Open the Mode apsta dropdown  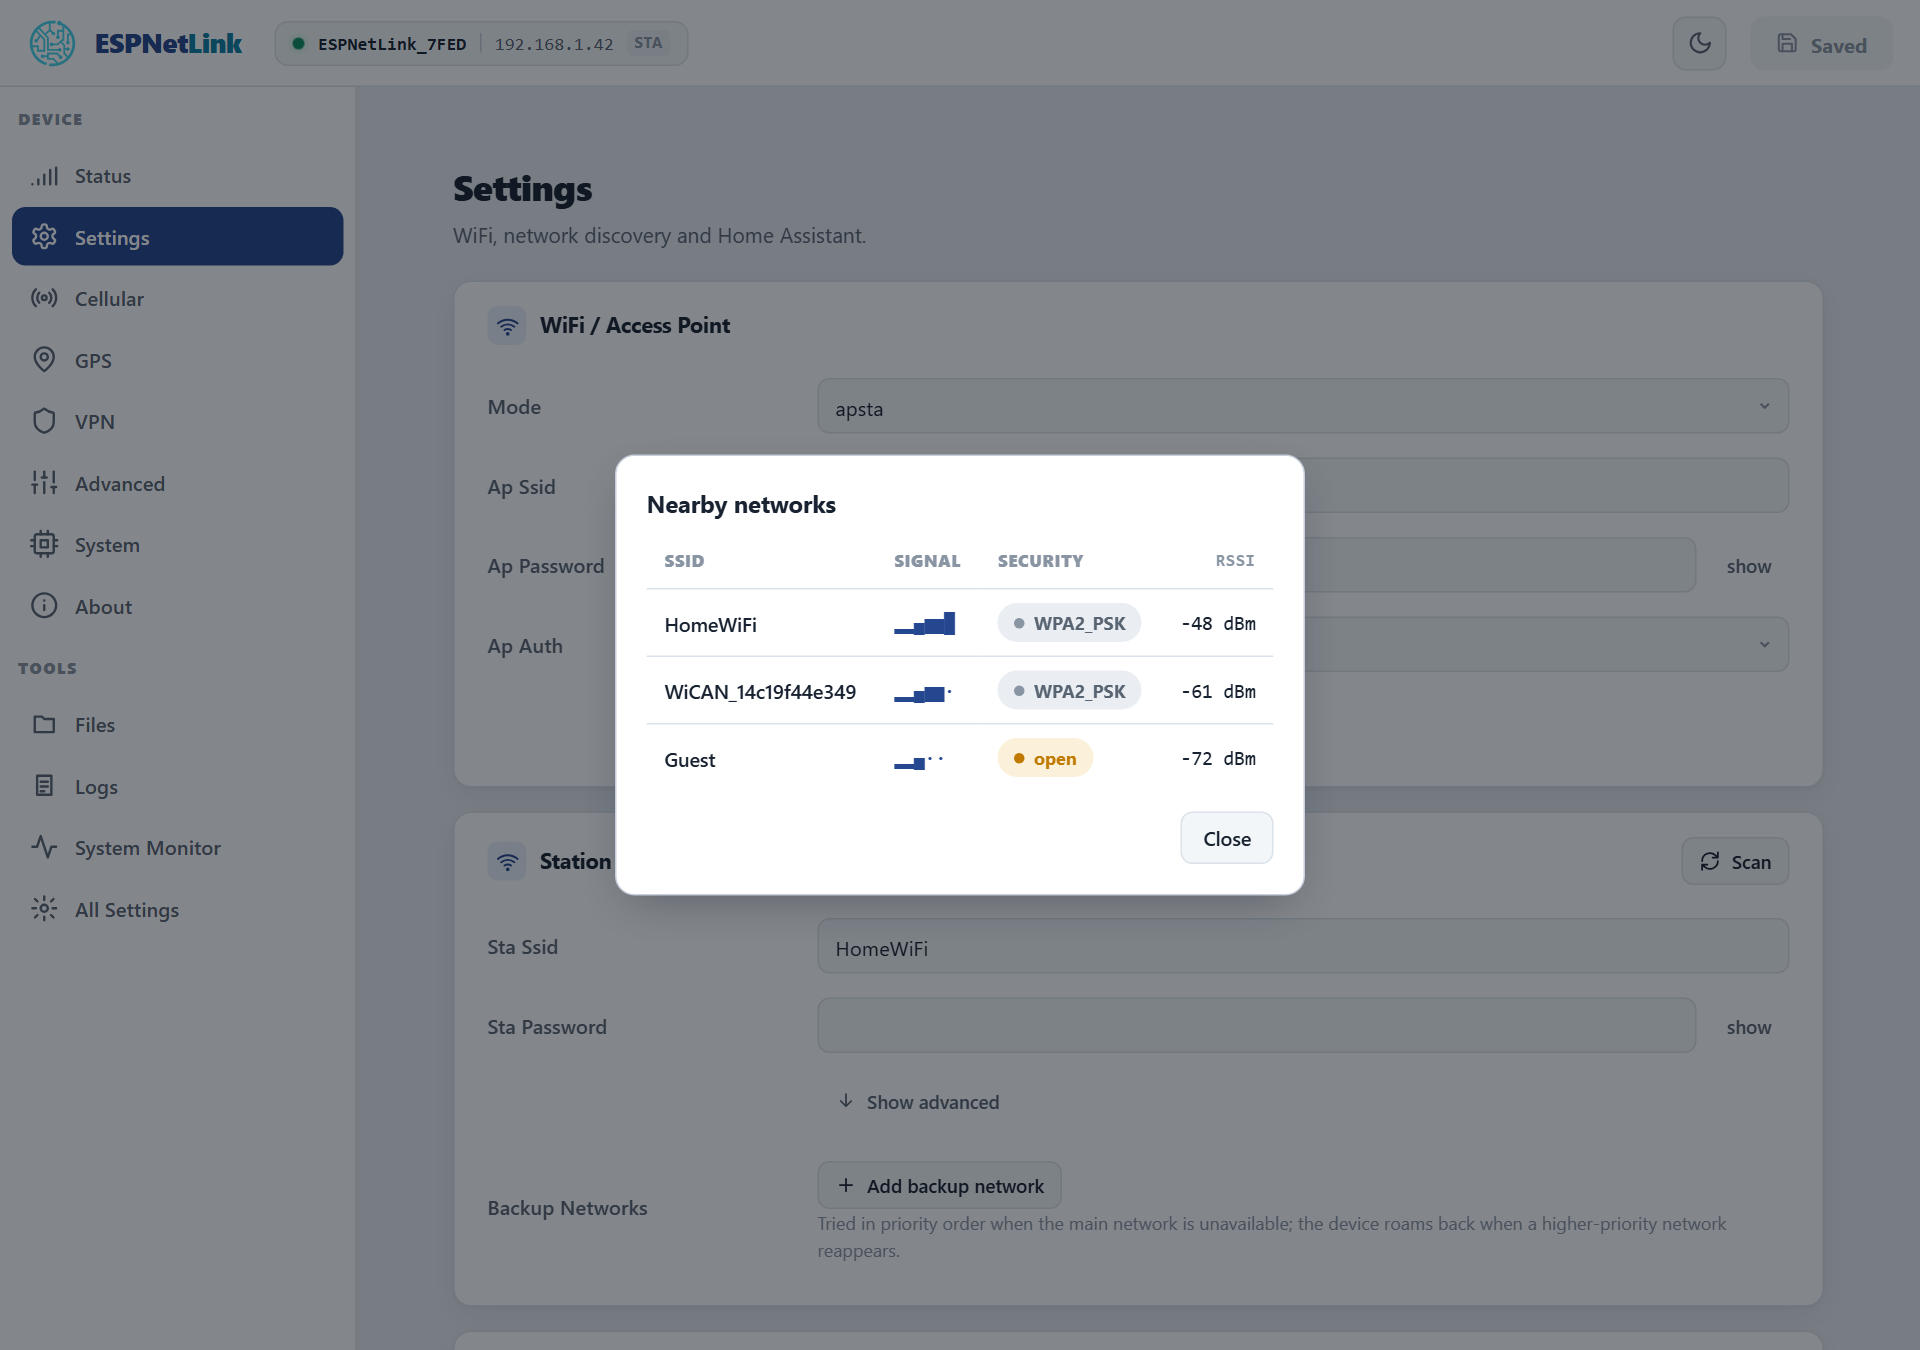[1302, 406]
